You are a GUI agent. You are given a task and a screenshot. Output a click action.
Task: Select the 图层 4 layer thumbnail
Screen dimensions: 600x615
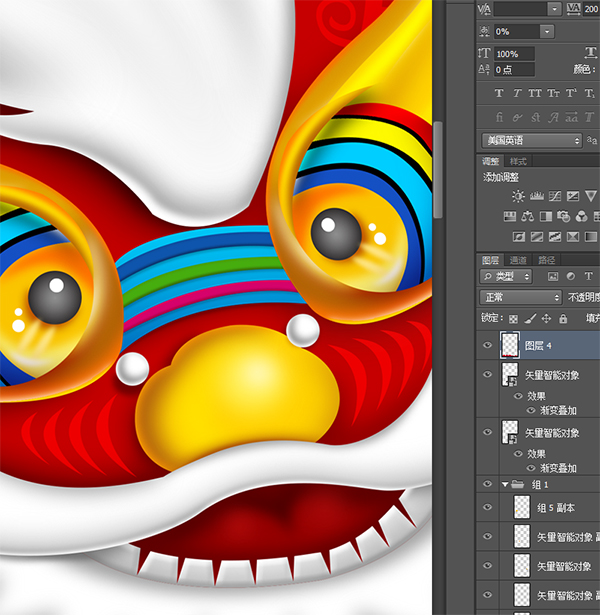click(x=510, y=345)
